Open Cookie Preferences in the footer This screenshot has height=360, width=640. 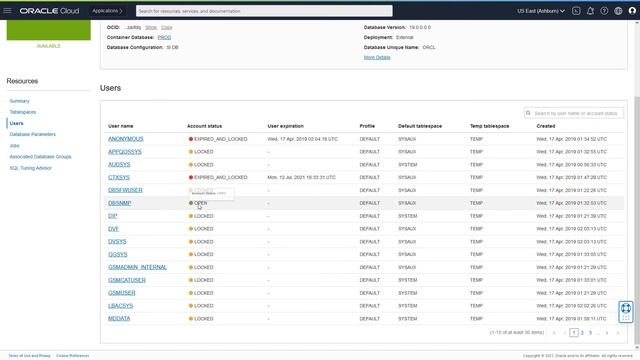(x=73, y=356)
